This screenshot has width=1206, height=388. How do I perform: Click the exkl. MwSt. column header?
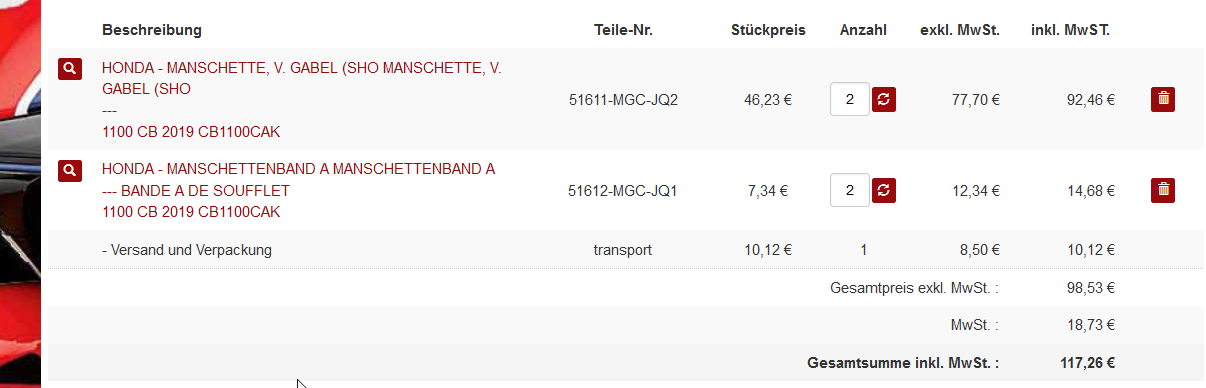coord(960,30)
